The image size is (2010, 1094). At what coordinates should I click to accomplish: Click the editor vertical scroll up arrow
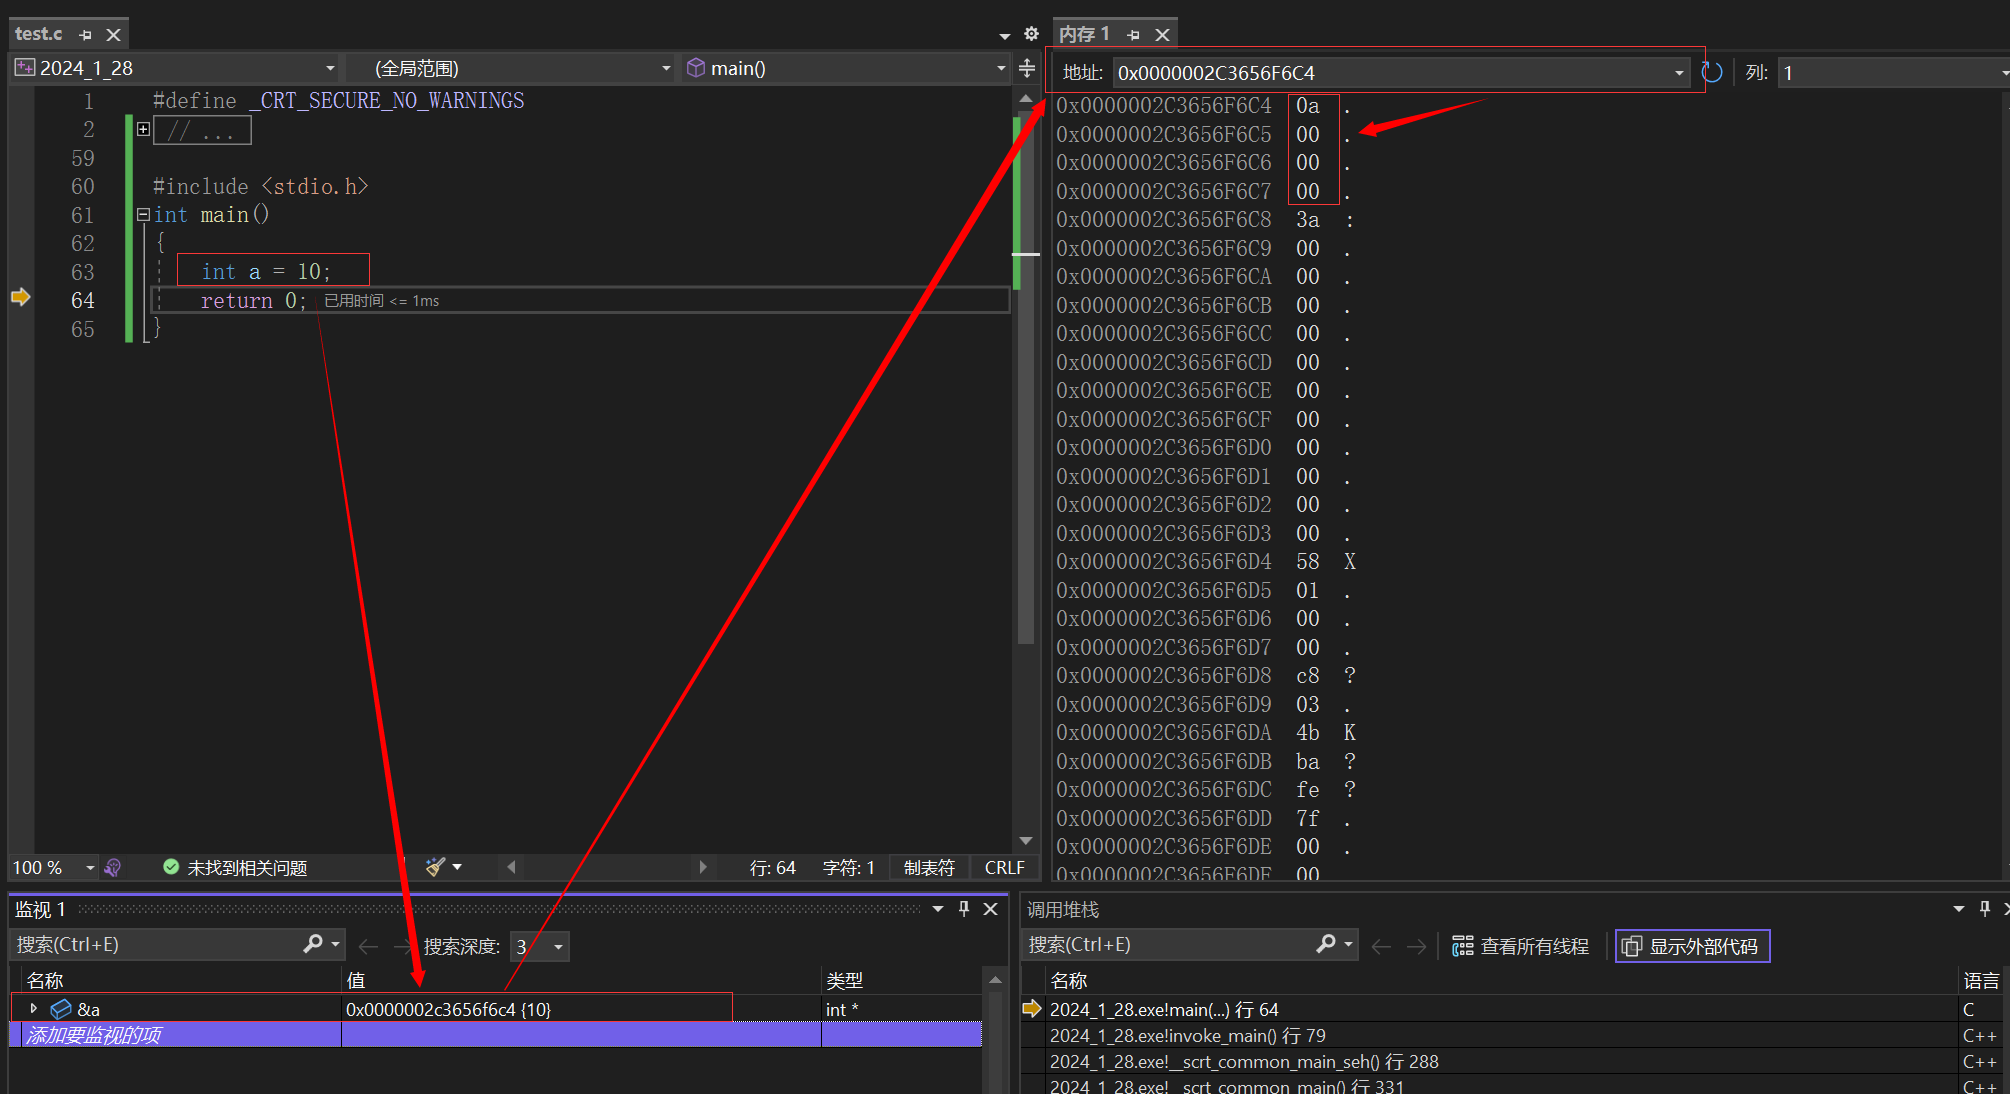point(1026,99)
